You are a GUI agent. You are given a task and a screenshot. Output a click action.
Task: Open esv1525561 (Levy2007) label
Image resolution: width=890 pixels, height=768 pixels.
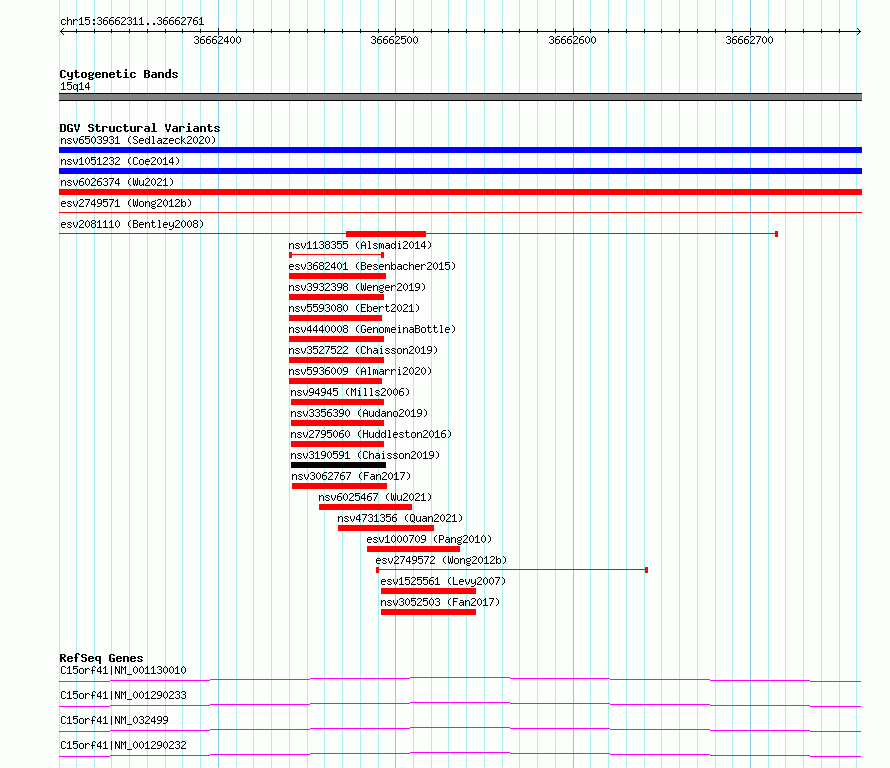[443, 581]
